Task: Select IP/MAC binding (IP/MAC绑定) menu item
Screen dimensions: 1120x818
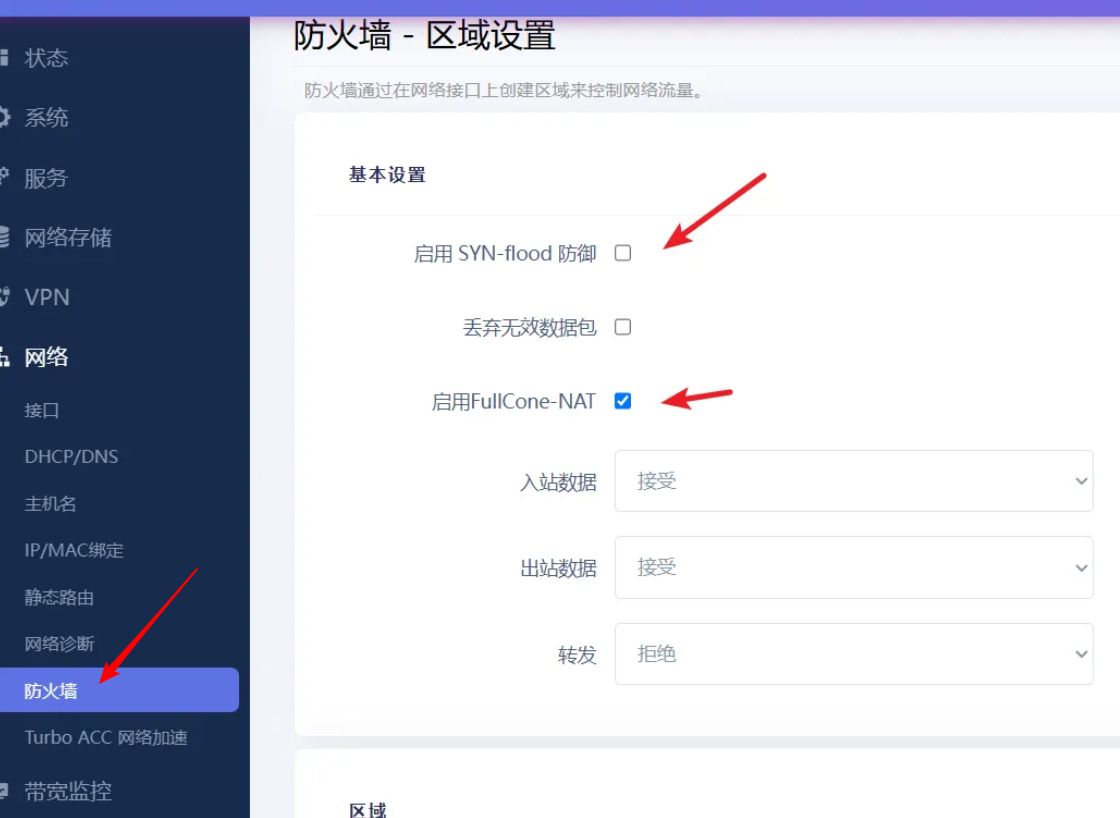Action: click(74, 550)
